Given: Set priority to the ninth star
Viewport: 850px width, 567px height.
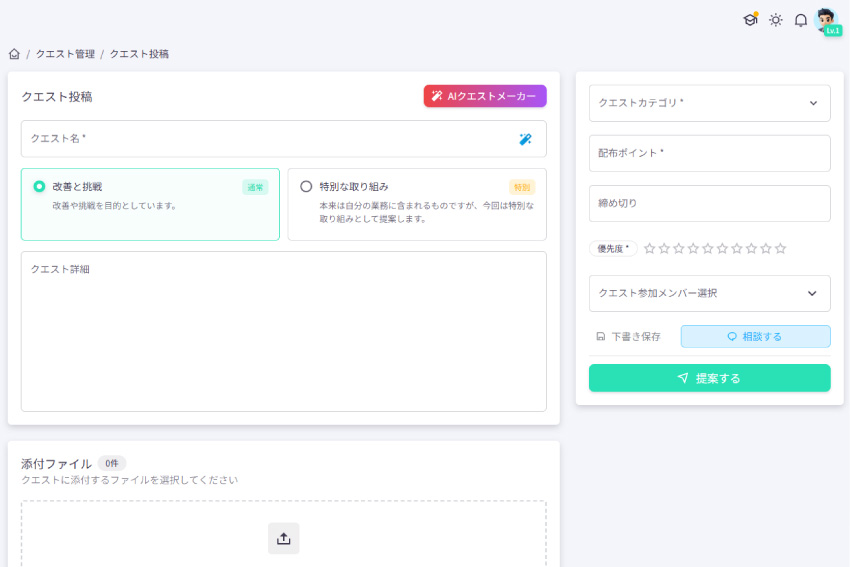Looking at the screenshot, I should [x=766, y=249].
